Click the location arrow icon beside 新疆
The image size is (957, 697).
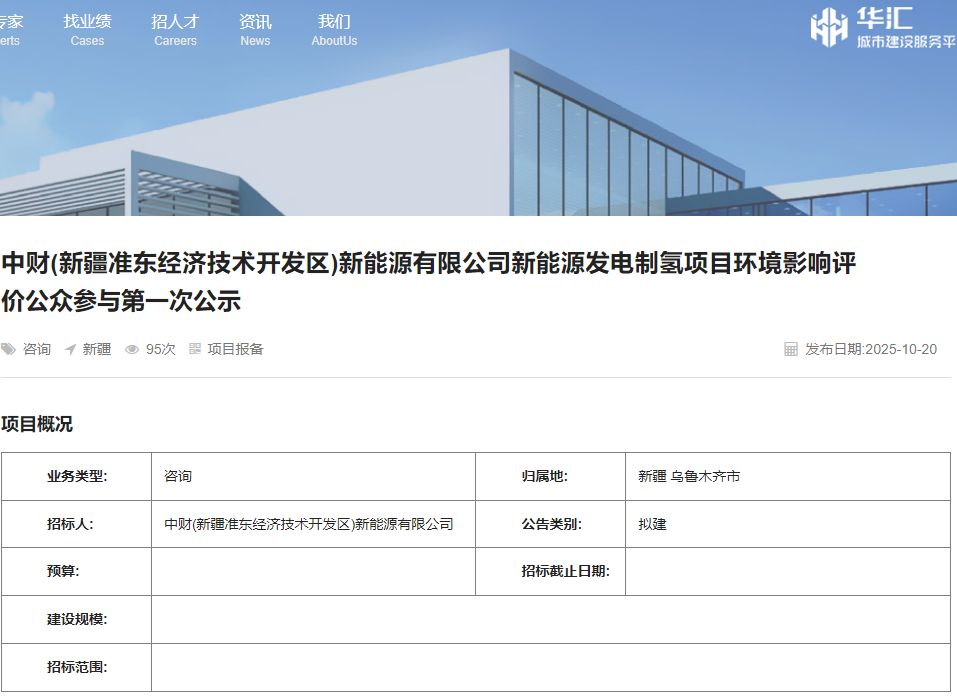(x=69, y=349)
